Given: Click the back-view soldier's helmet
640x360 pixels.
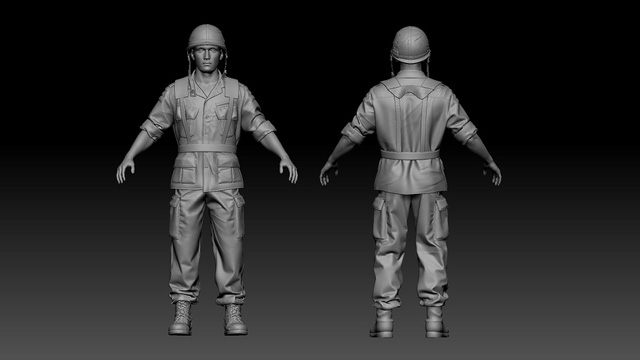Looking at the screenshot, I should pos(410,44).
